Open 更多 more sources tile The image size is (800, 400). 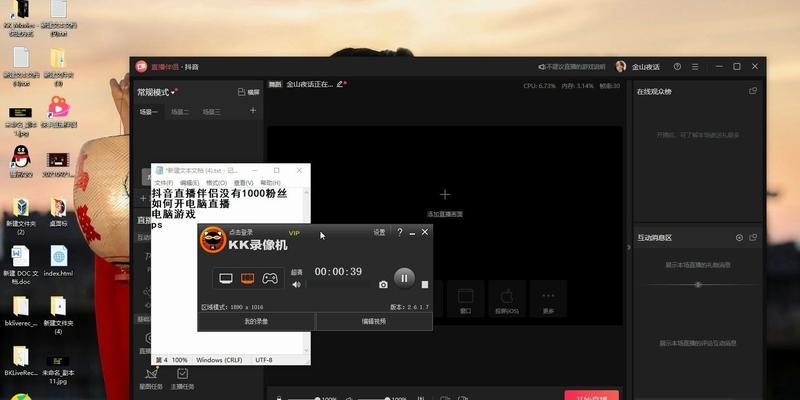[x=548, y=299]
